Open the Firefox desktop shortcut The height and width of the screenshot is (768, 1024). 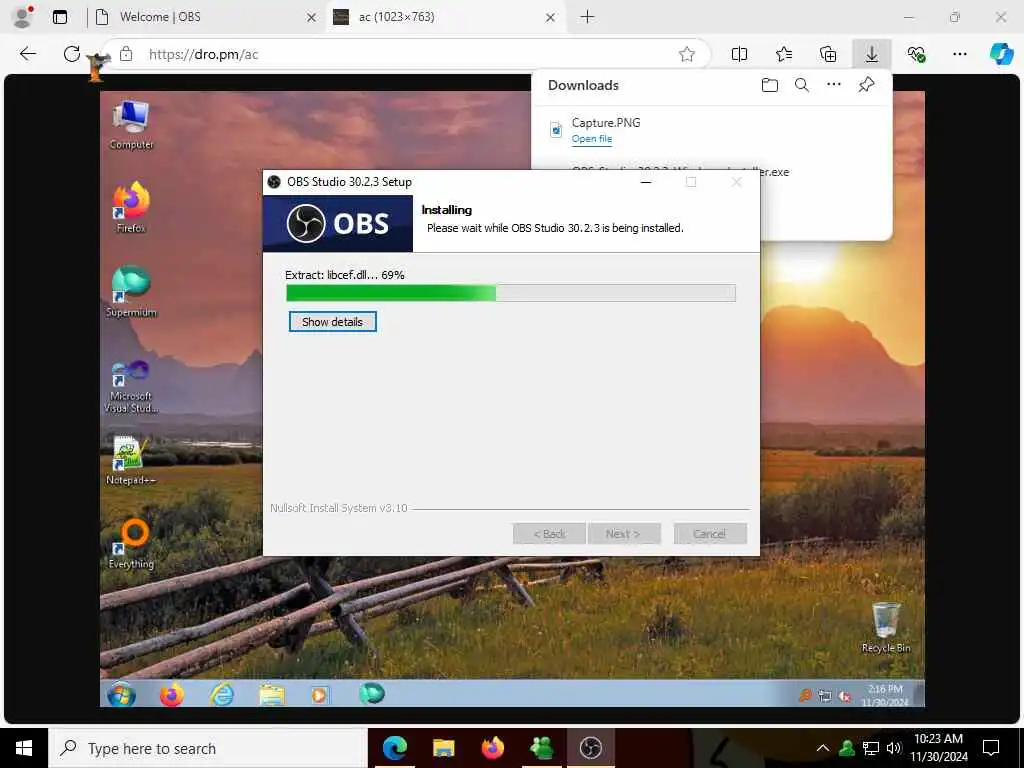tap(131, 207)
